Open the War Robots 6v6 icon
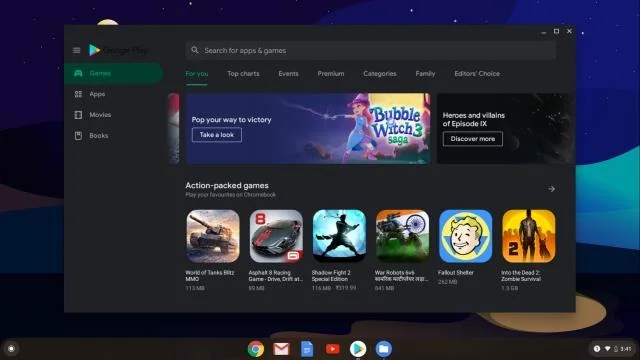This screenshot has width=640, height=360. [x=402, y=236]
